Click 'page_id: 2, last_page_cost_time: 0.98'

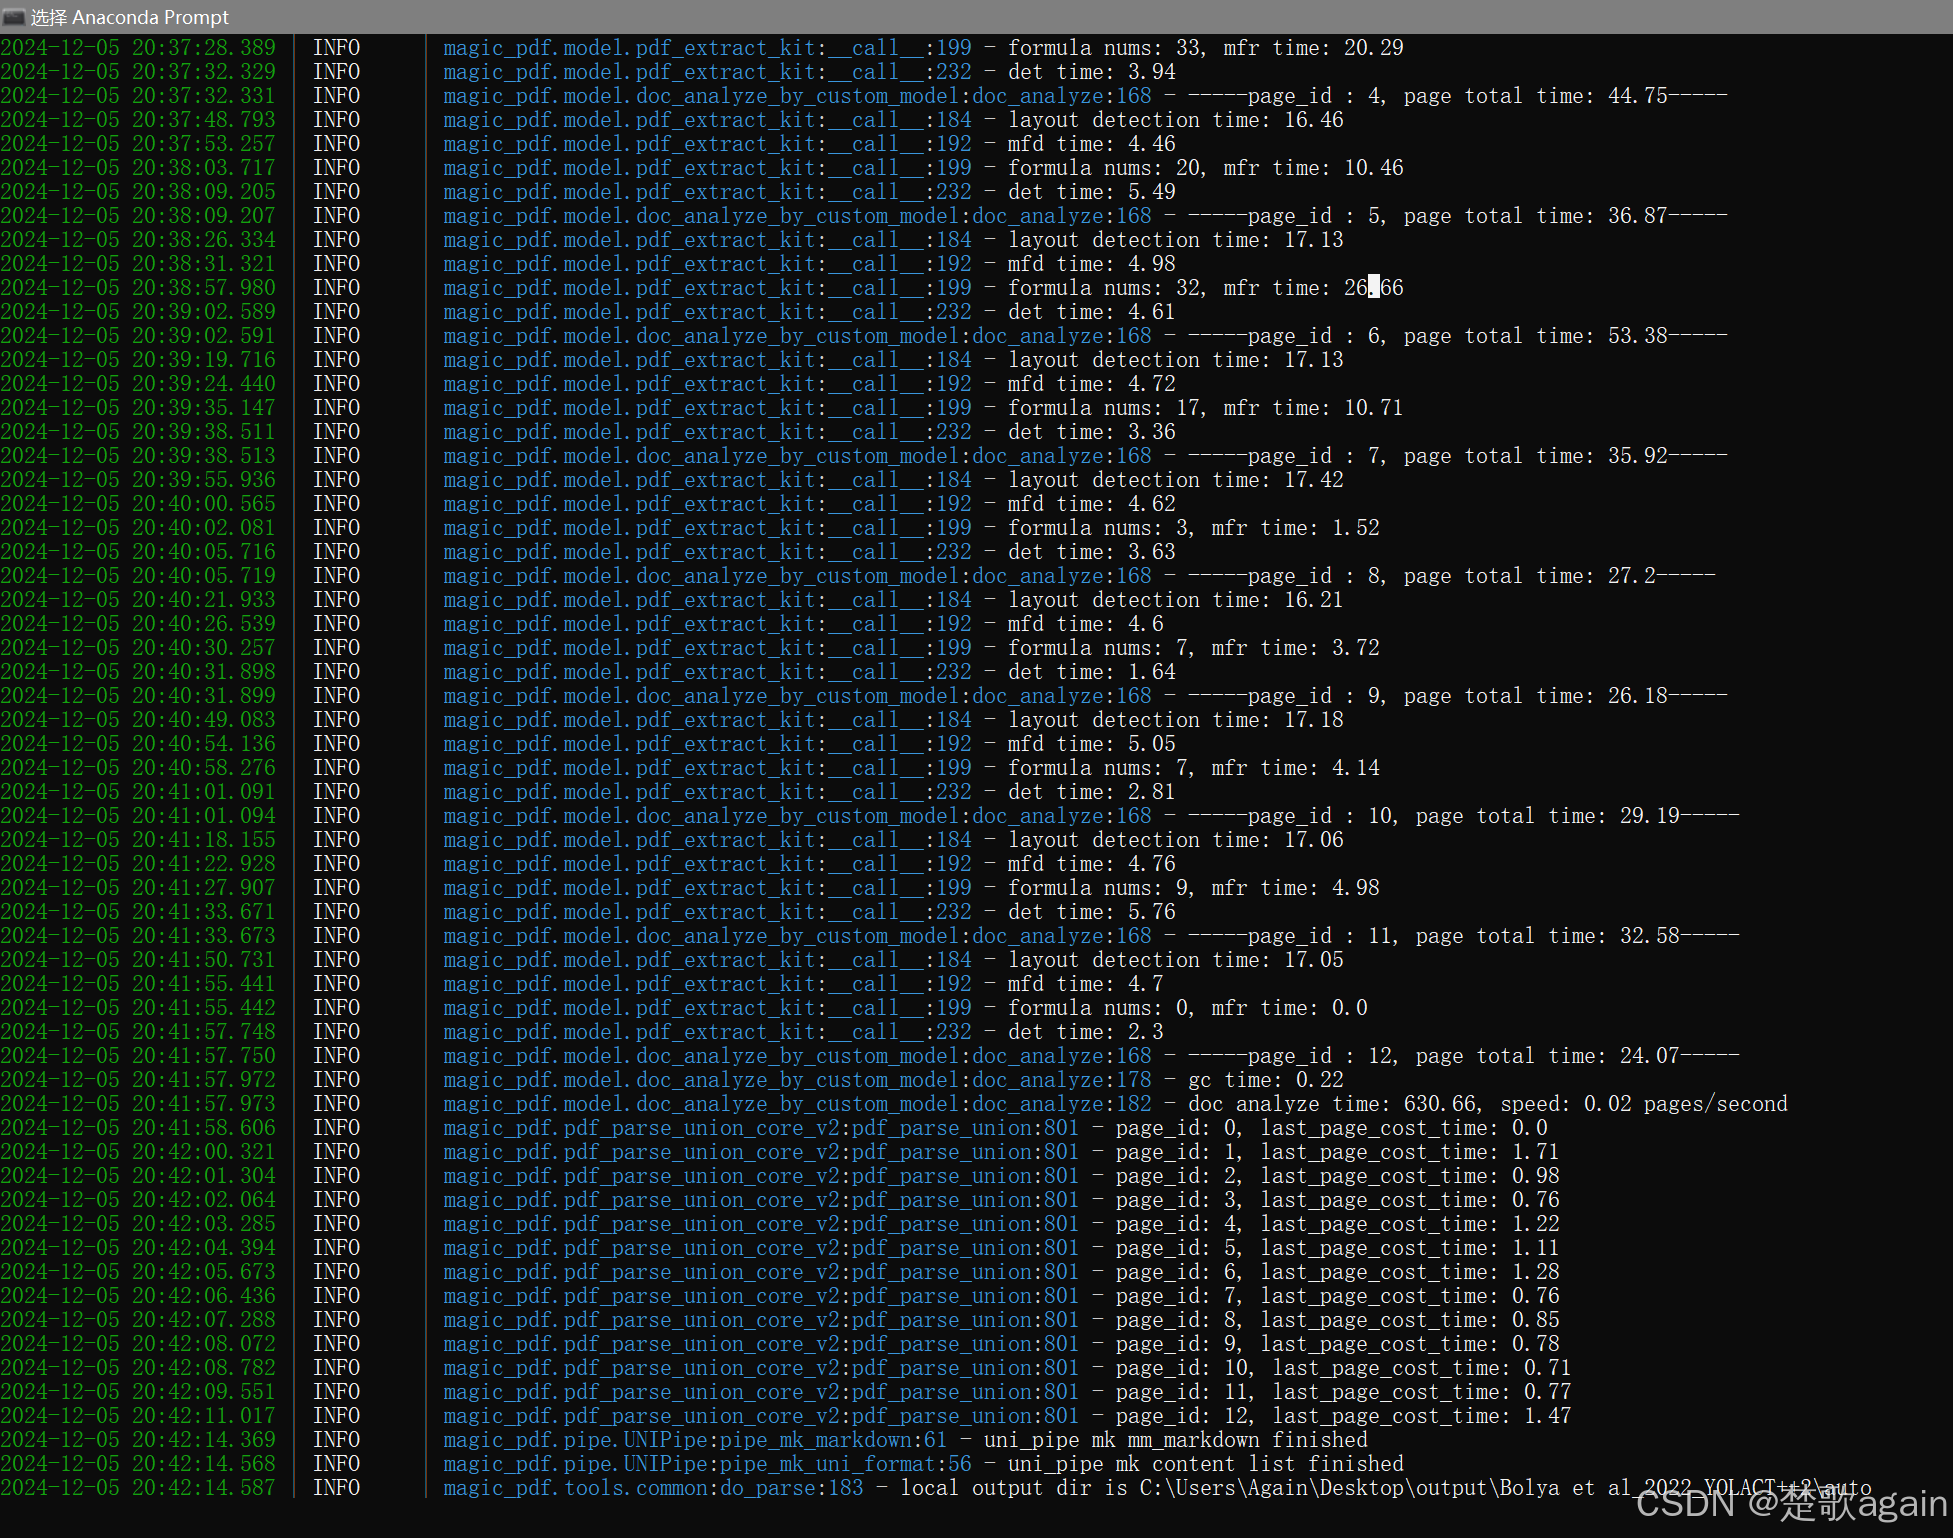point(1338,1176)
